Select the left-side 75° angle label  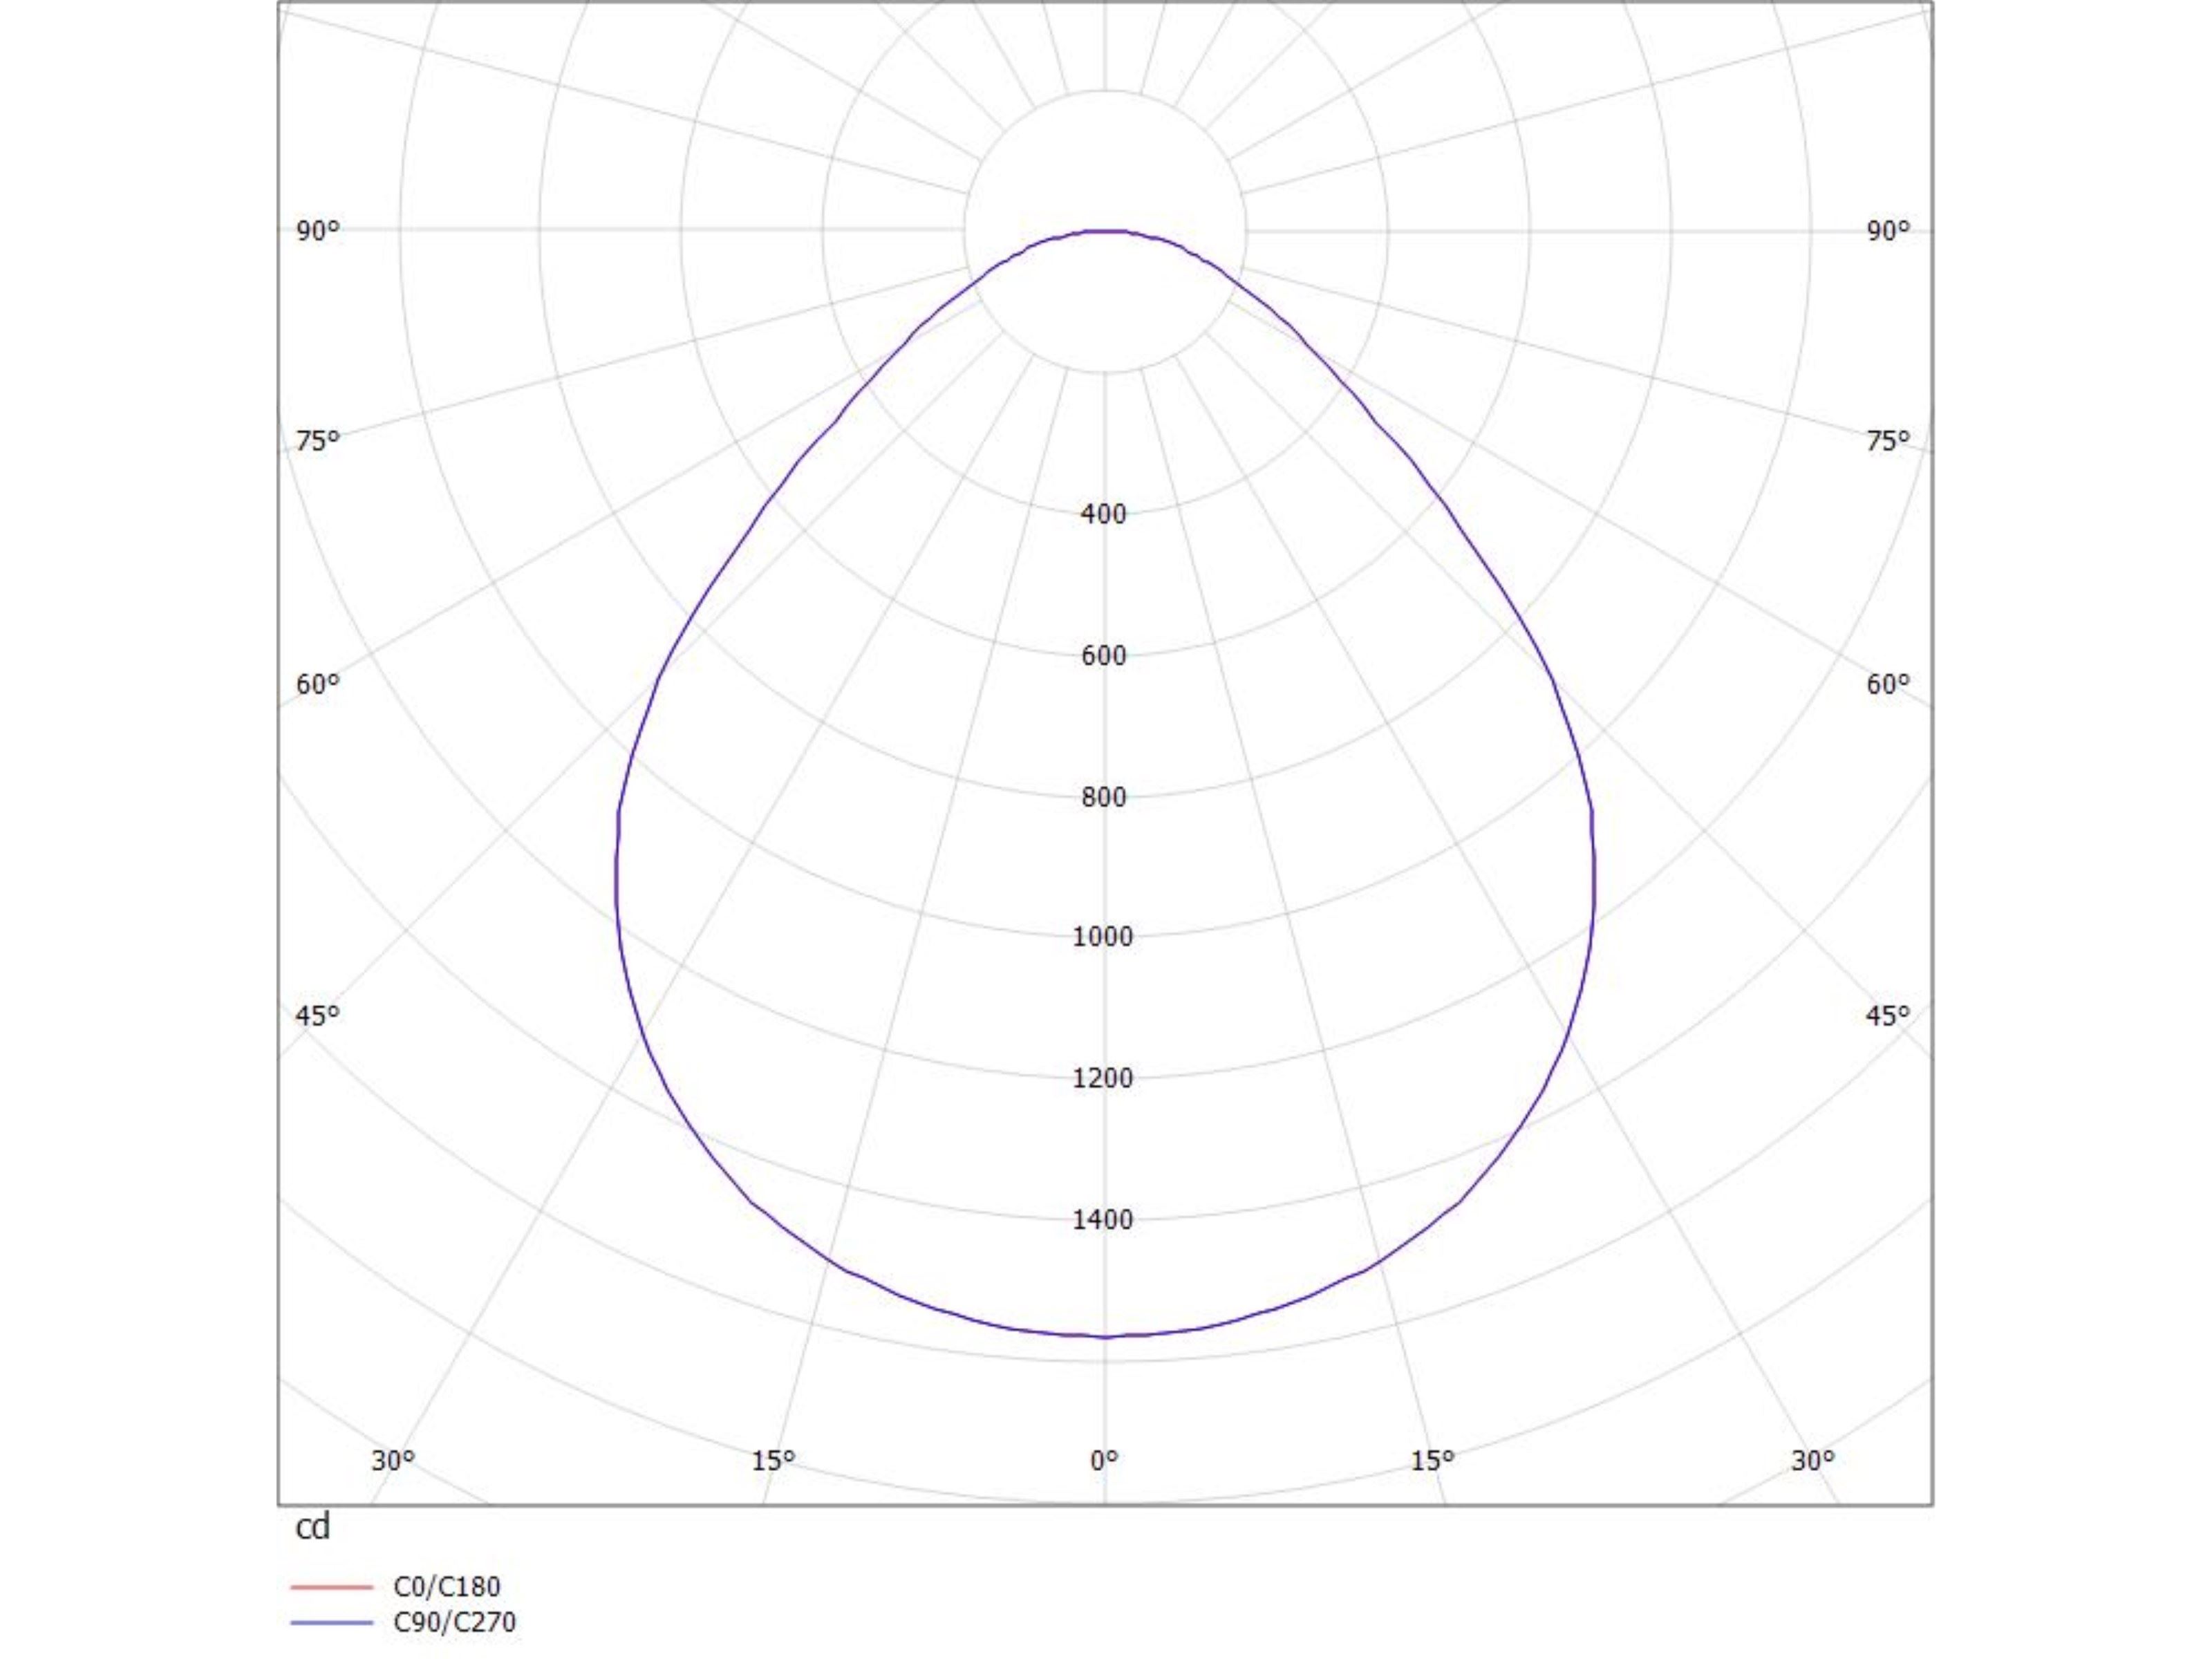(x=318, y=441)
